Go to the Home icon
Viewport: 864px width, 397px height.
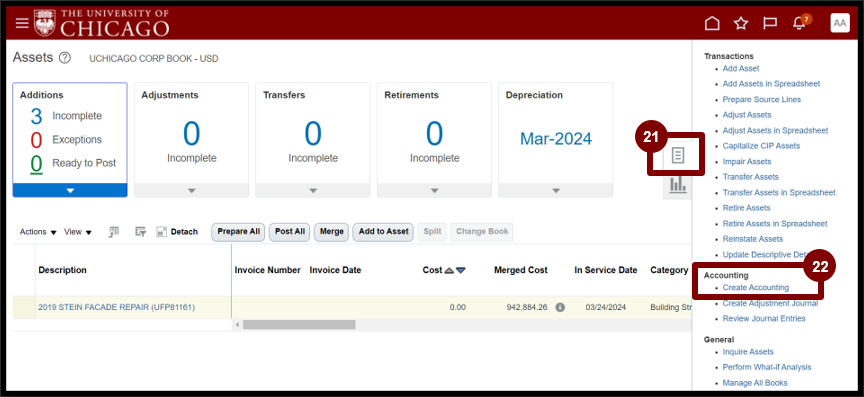click(x=712, y=23)
